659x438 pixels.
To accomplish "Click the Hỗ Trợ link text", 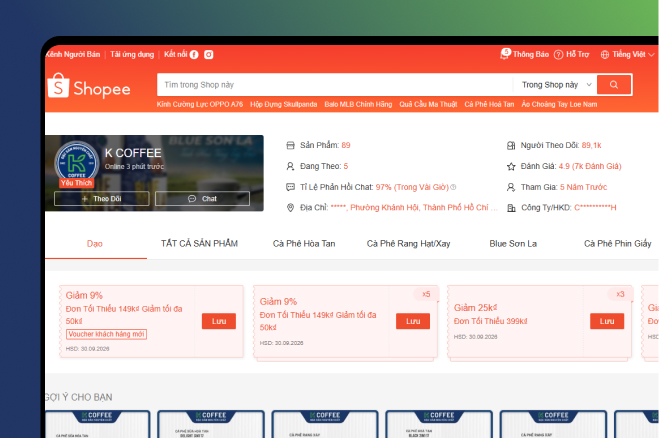I will 577,55.
